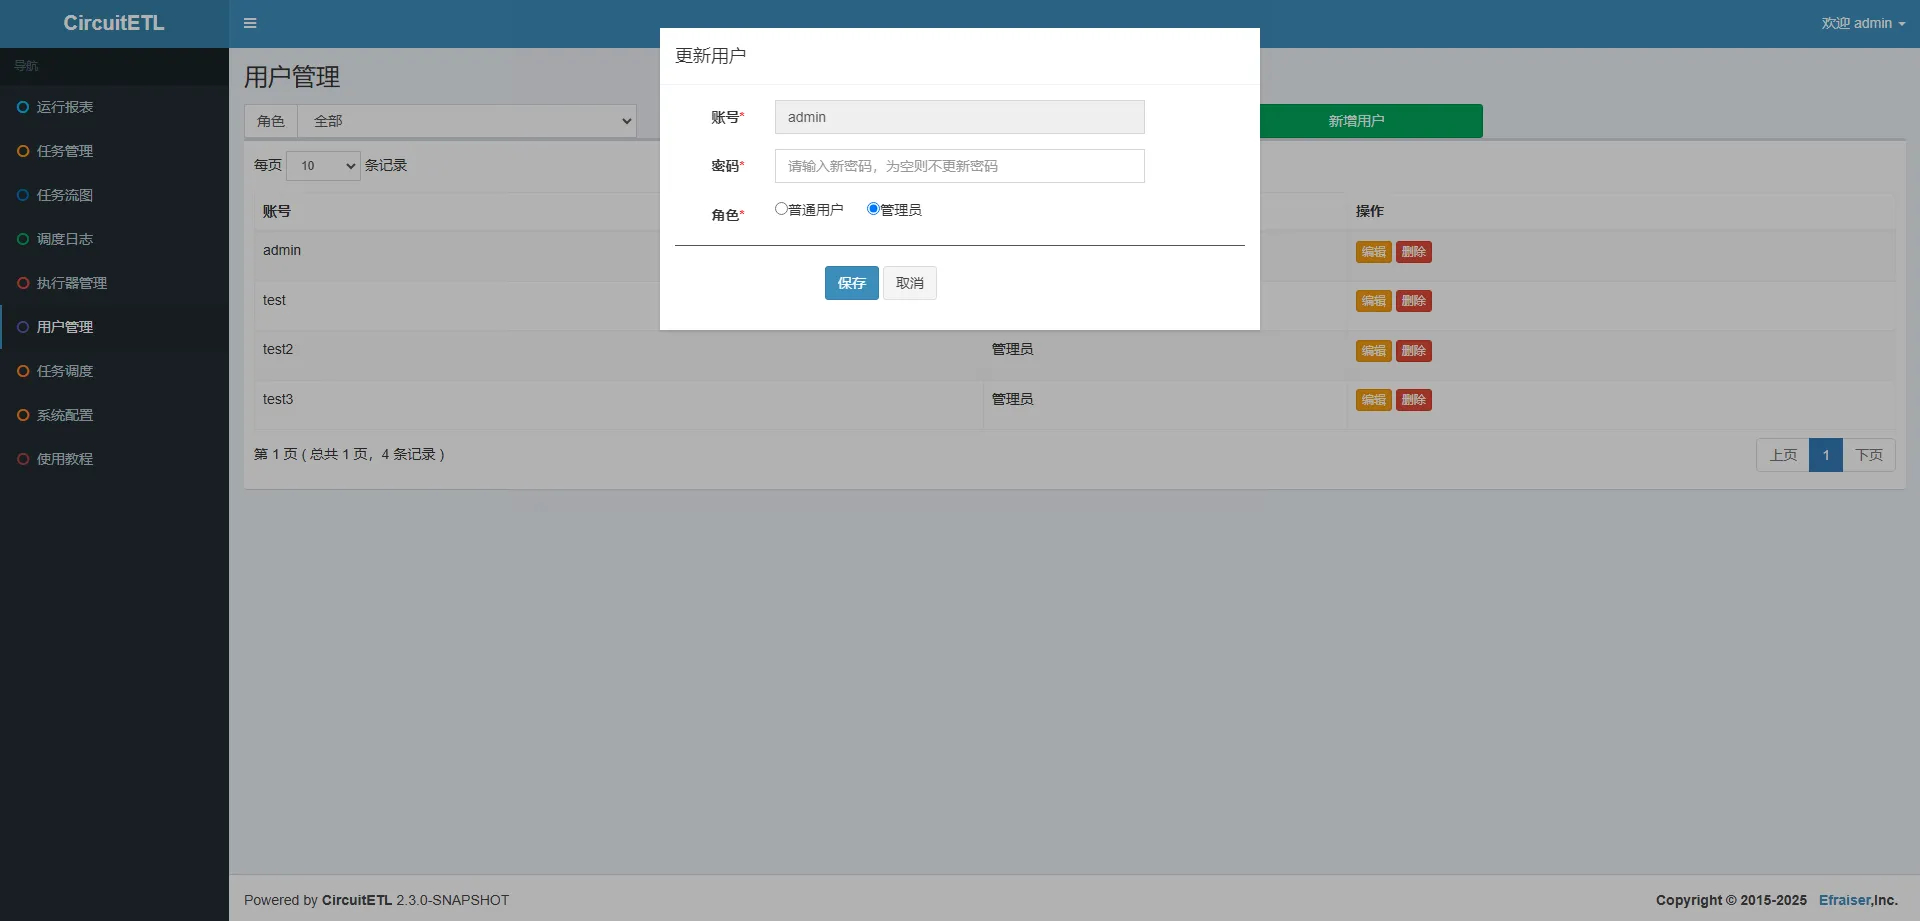Go to 用户管理 in the sidebar
This screenshot has width=1920, height=921.
[65, 327]
